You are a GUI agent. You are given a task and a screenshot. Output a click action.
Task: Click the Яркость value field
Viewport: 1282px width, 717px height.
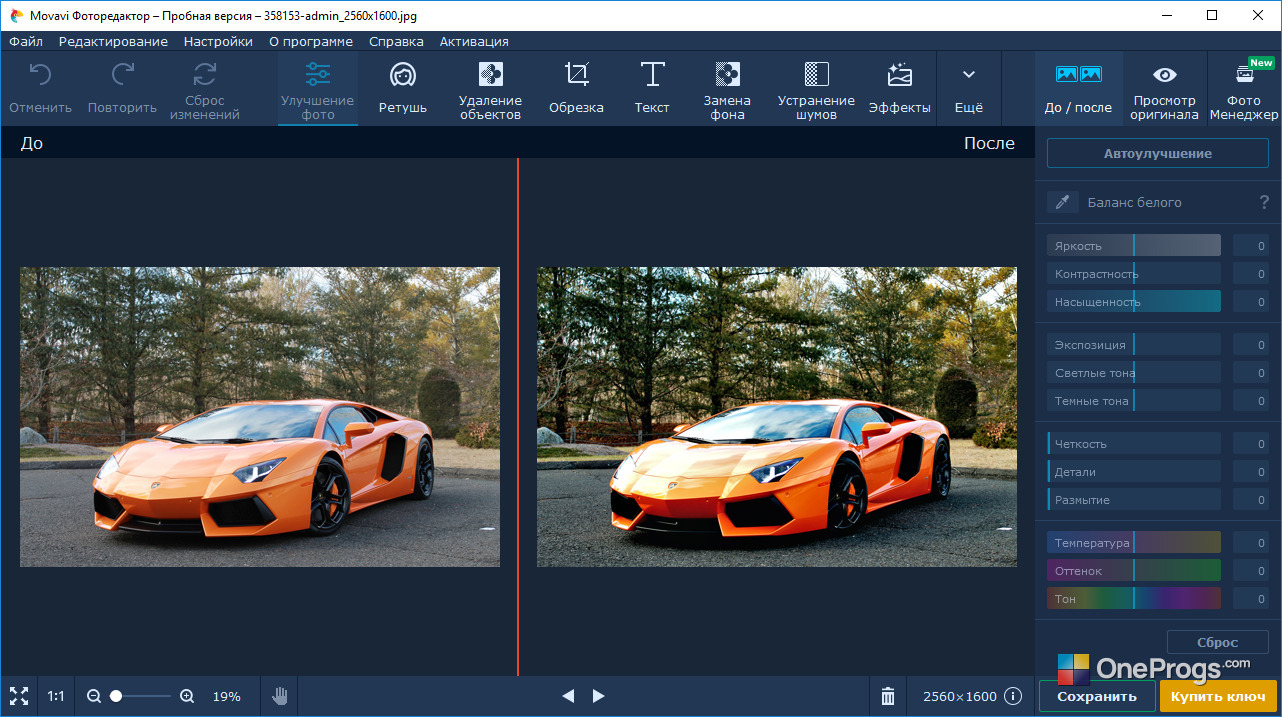[1251, 245]
